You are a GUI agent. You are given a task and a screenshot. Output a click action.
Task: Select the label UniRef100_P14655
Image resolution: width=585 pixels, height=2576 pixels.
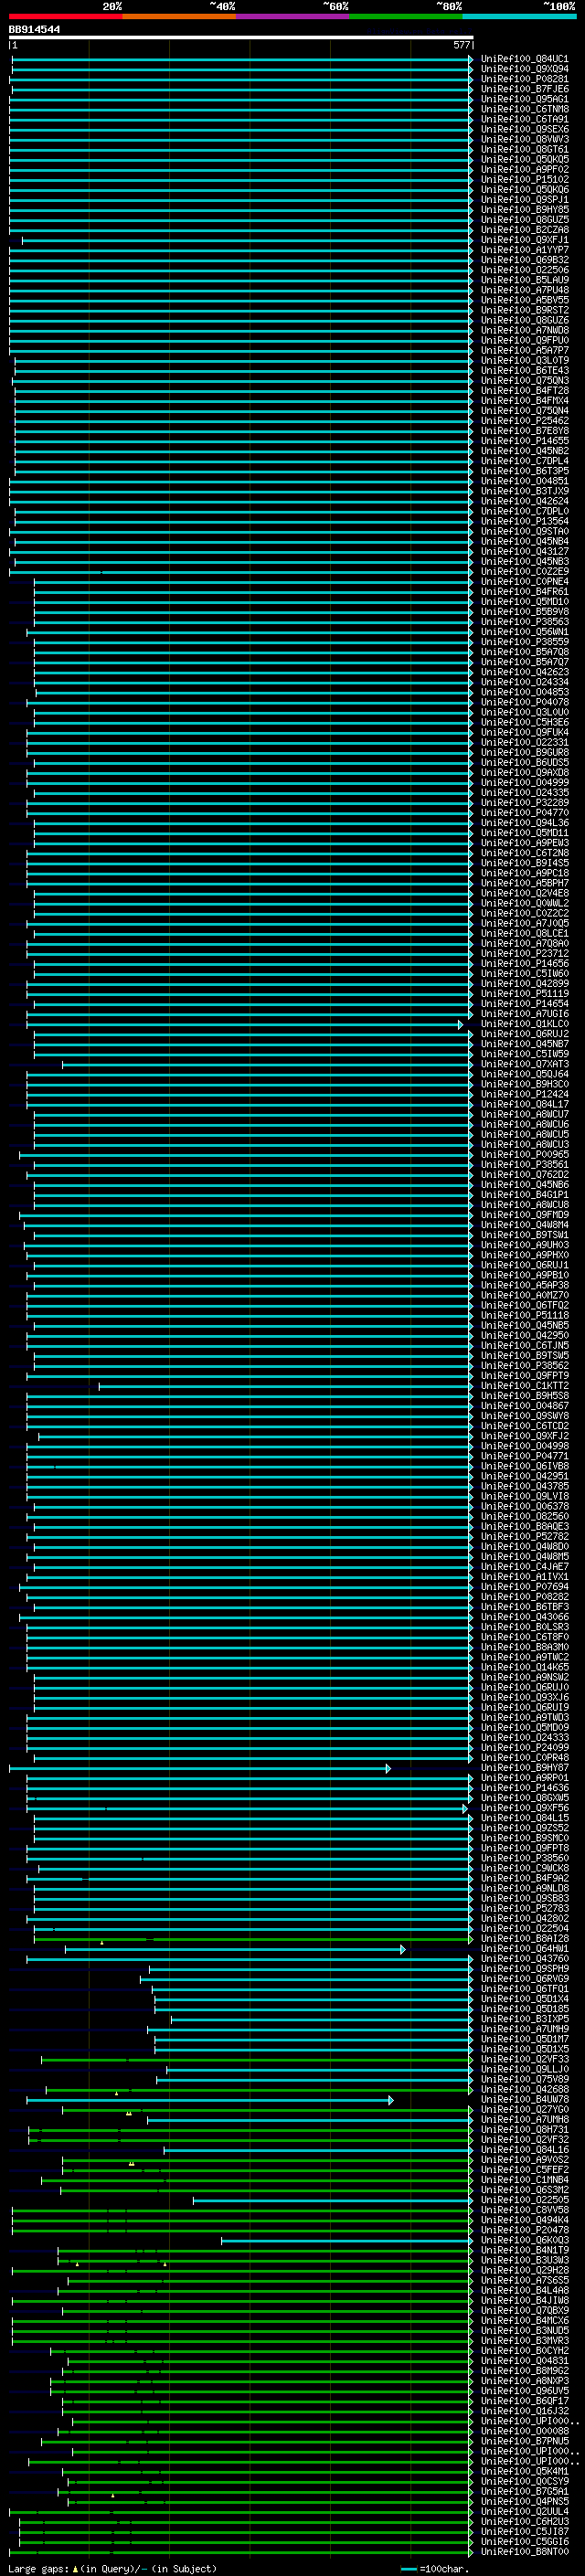click(525, 441)
